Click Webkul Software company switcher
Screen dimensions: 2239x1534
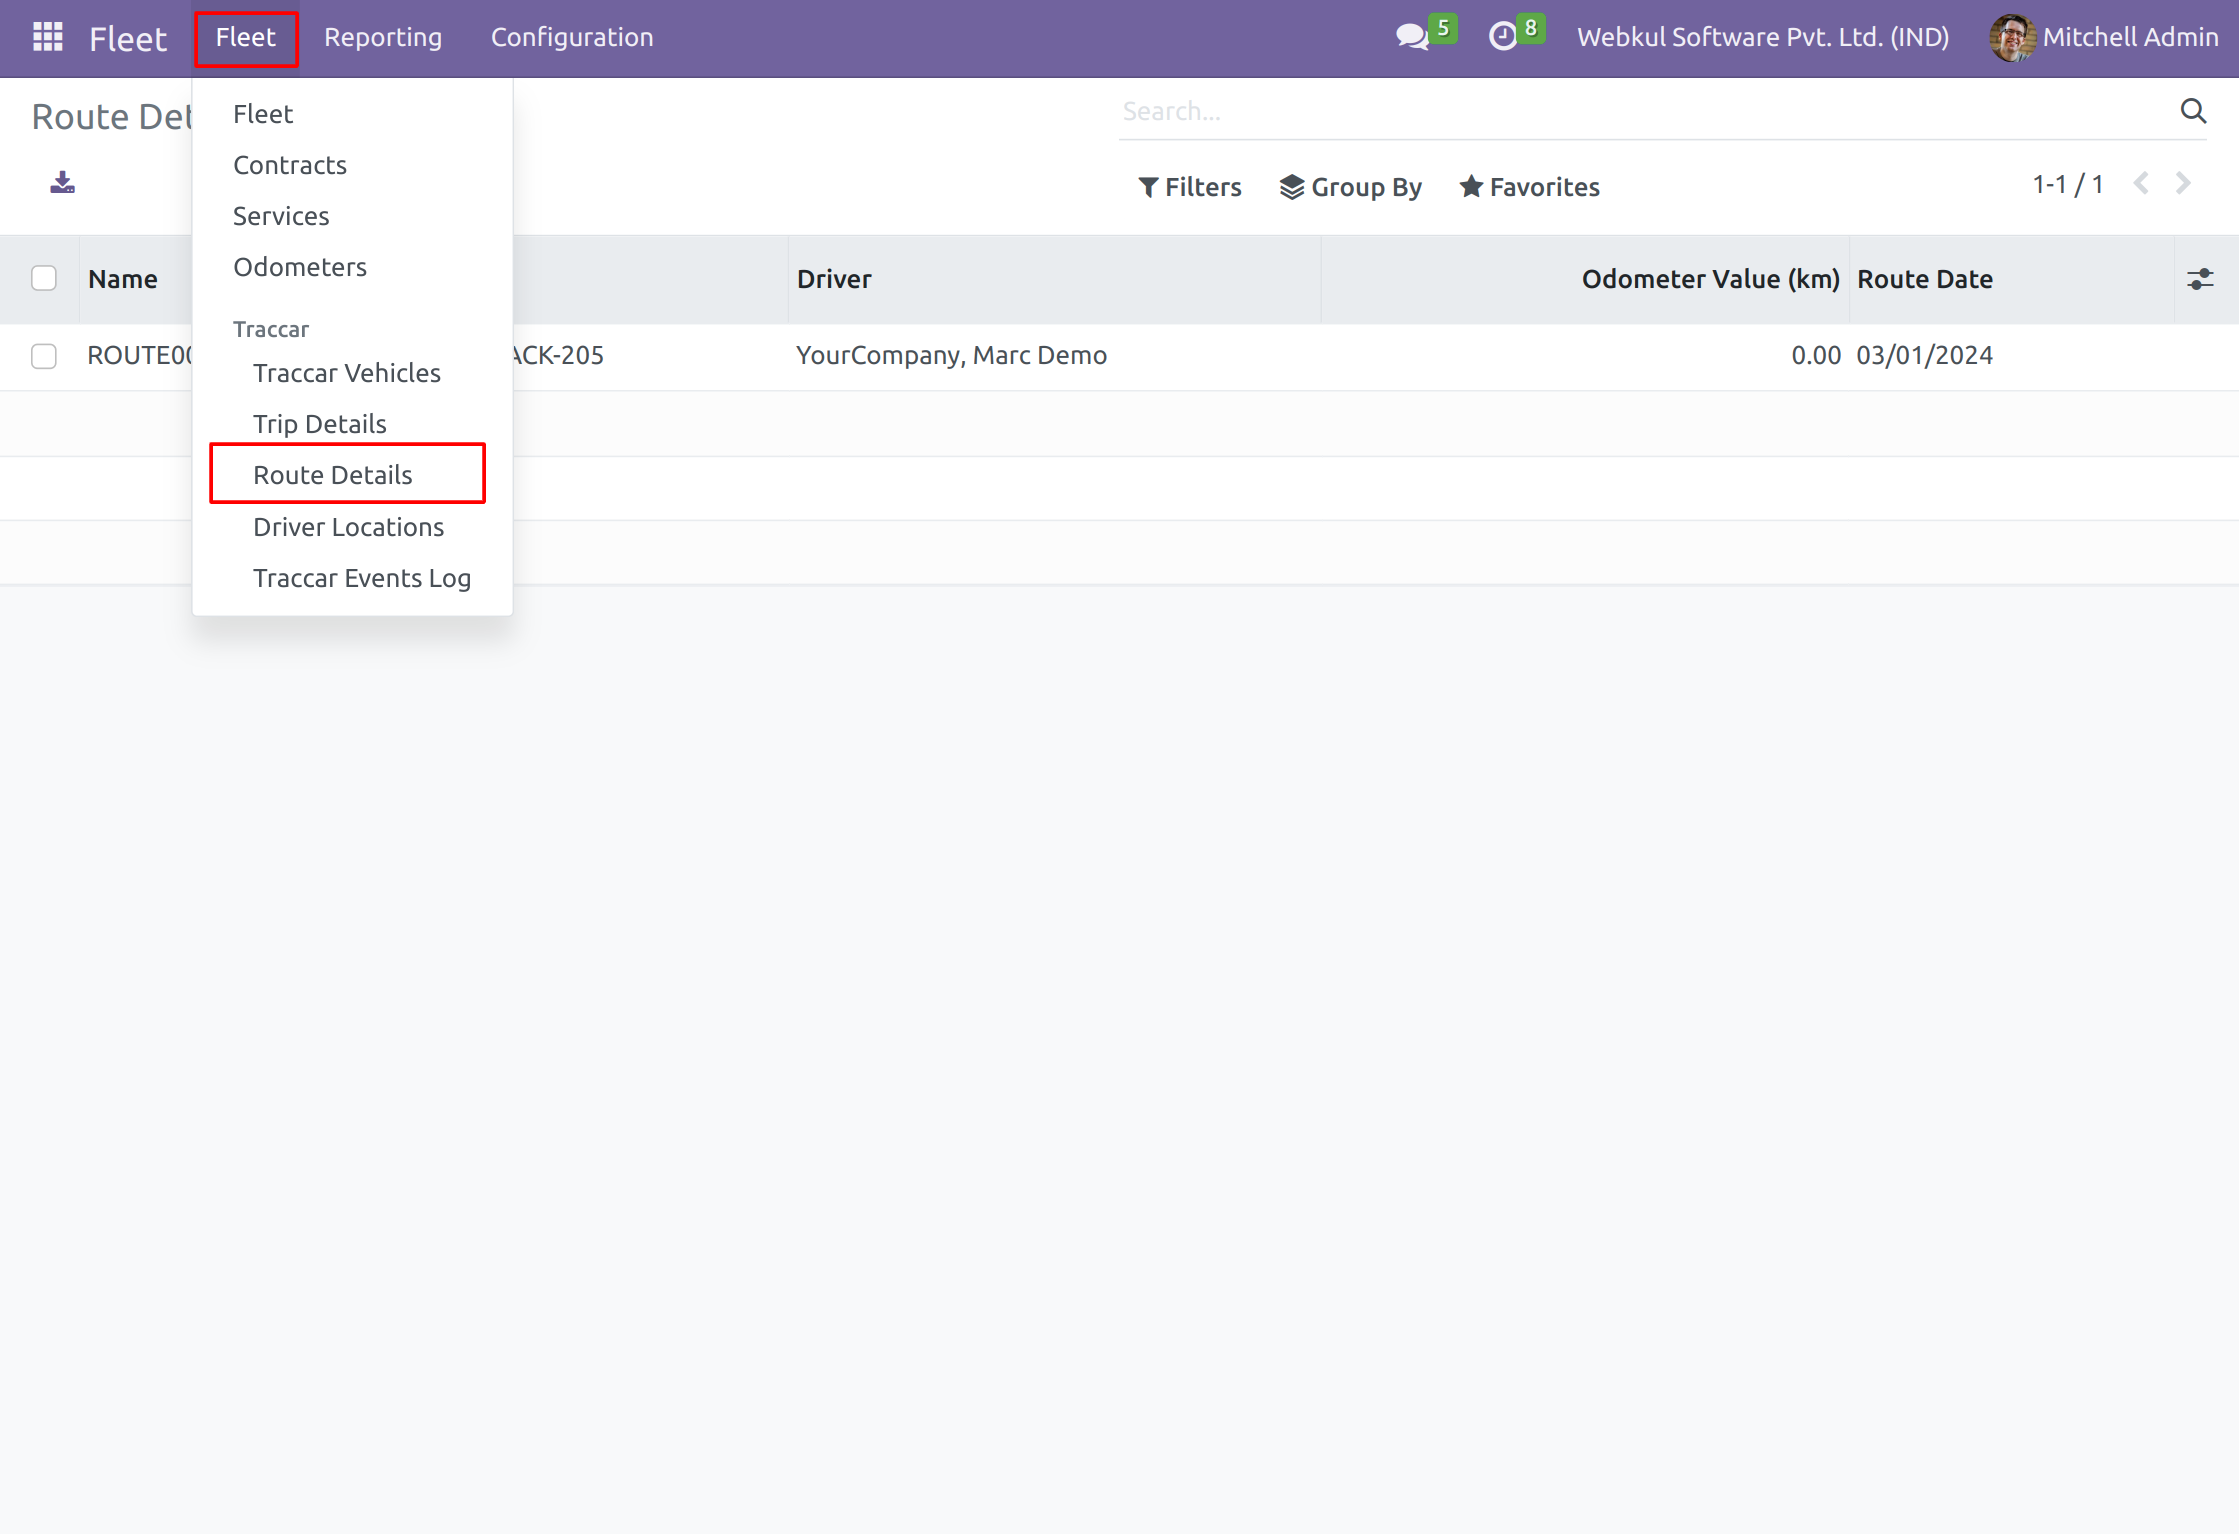coord(1762,37)
